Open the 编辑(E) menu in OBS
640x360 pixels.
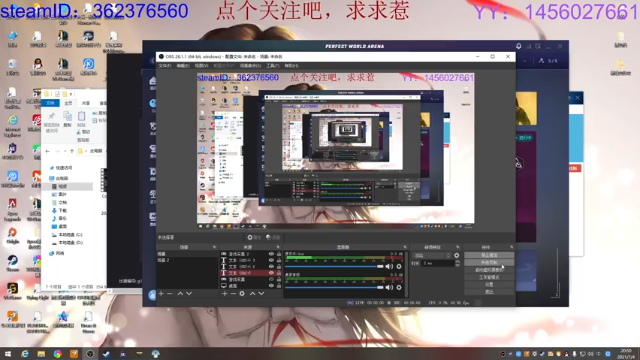coord(183,66)
